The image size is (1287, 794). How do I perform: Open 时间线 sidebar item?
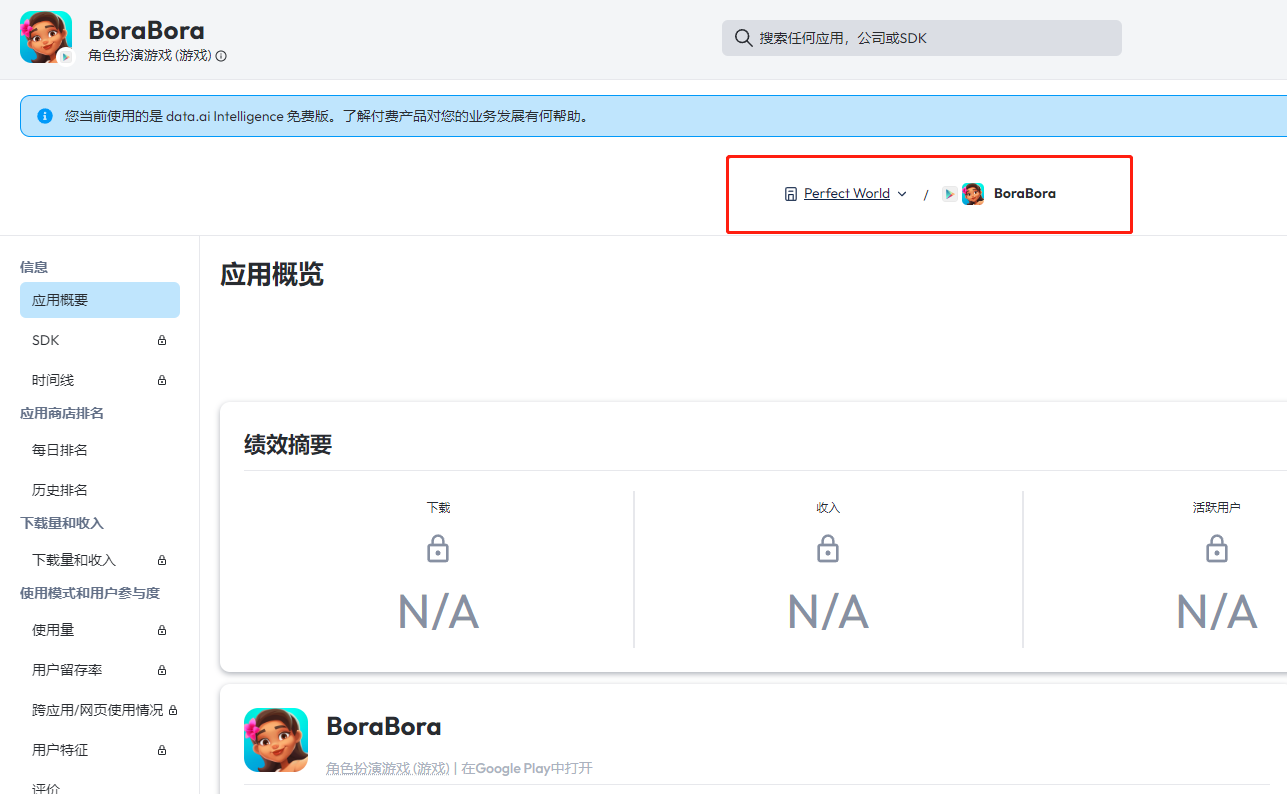(x=100, y=380)
